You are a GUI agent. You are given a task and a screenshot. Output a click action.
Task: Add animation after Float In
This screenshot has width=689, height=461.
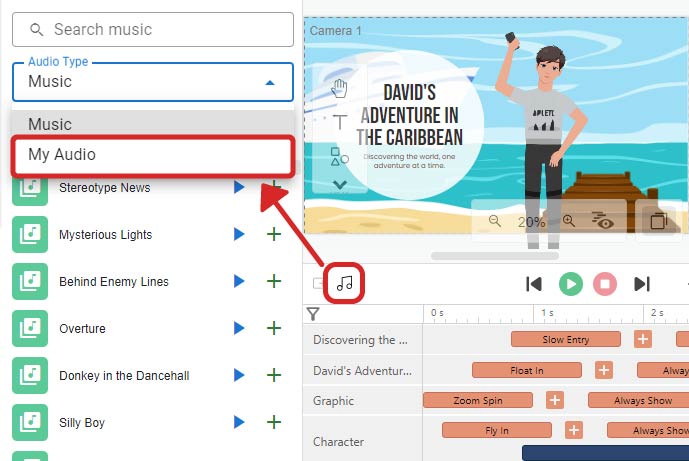(x=604, y=370)
